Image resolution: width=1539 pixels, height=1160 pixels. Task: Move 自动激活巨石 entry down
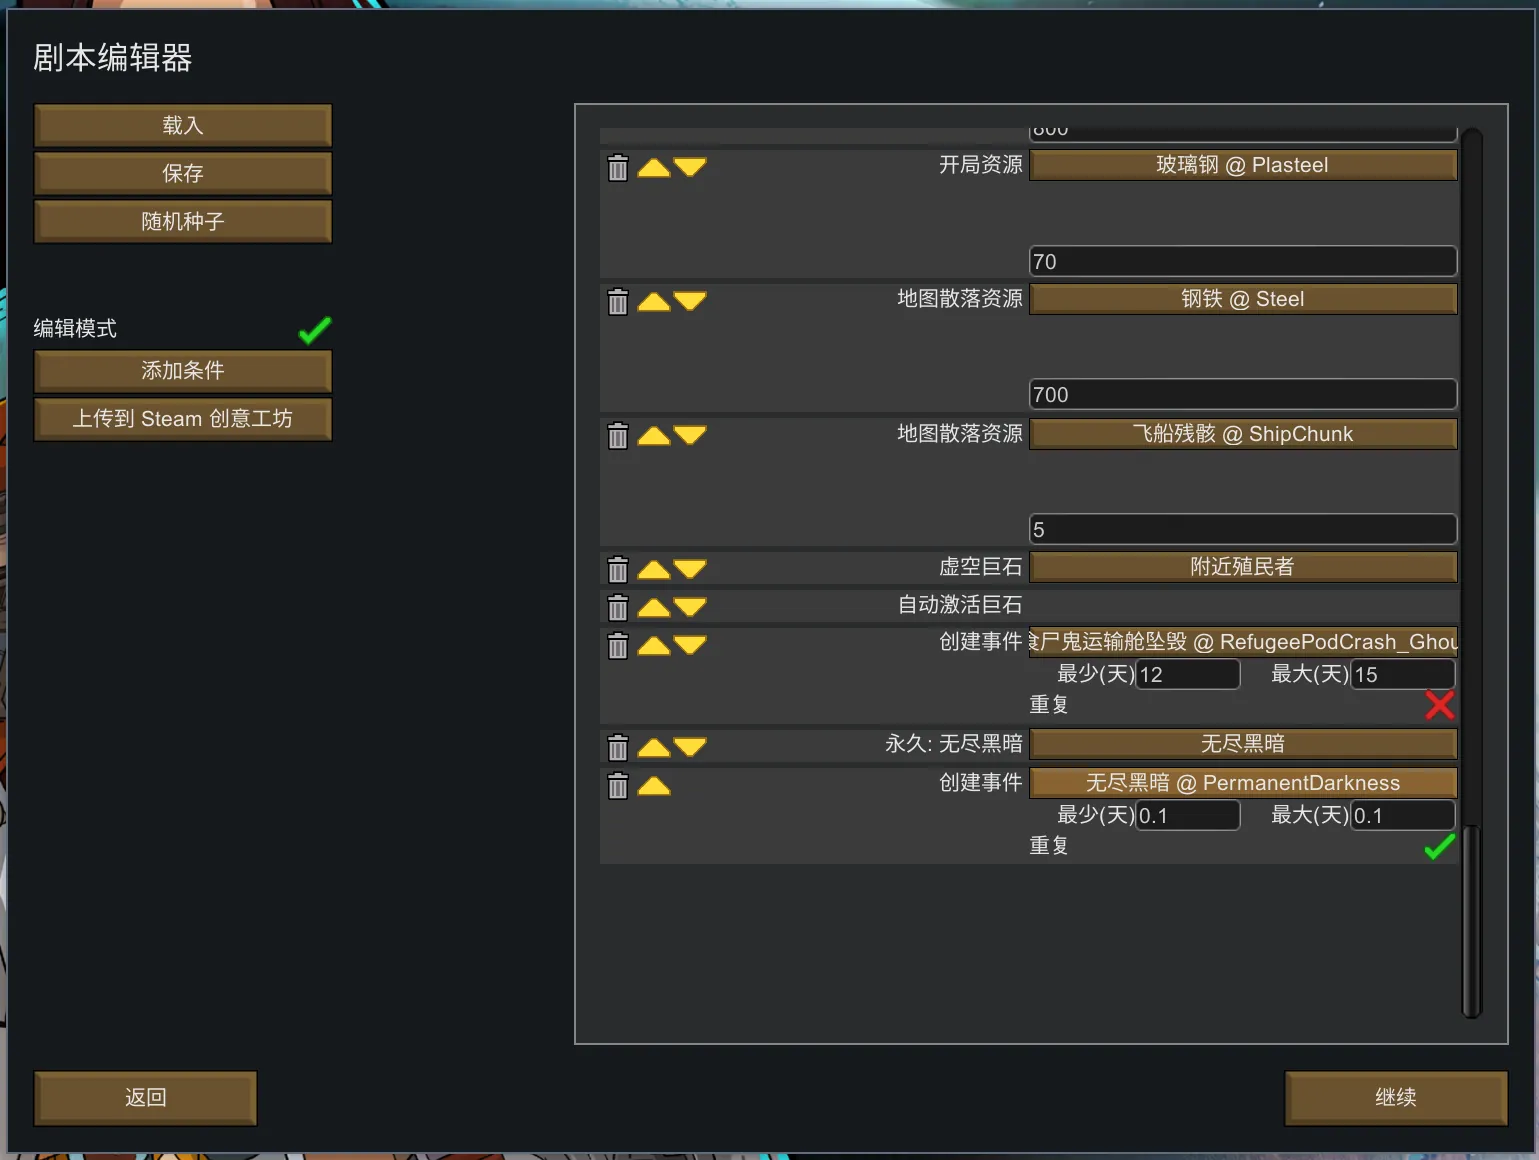click(x=690, y=607)
